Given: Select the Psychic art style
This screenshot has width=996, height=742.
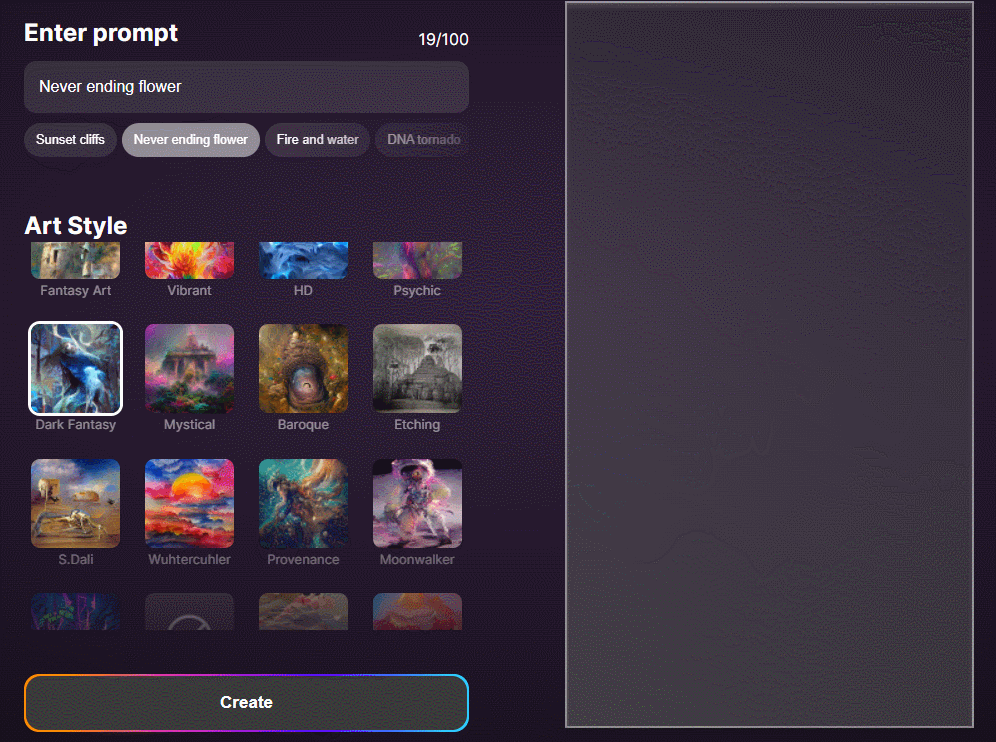Looking at the screenshot, I should [x=417, y=260].
